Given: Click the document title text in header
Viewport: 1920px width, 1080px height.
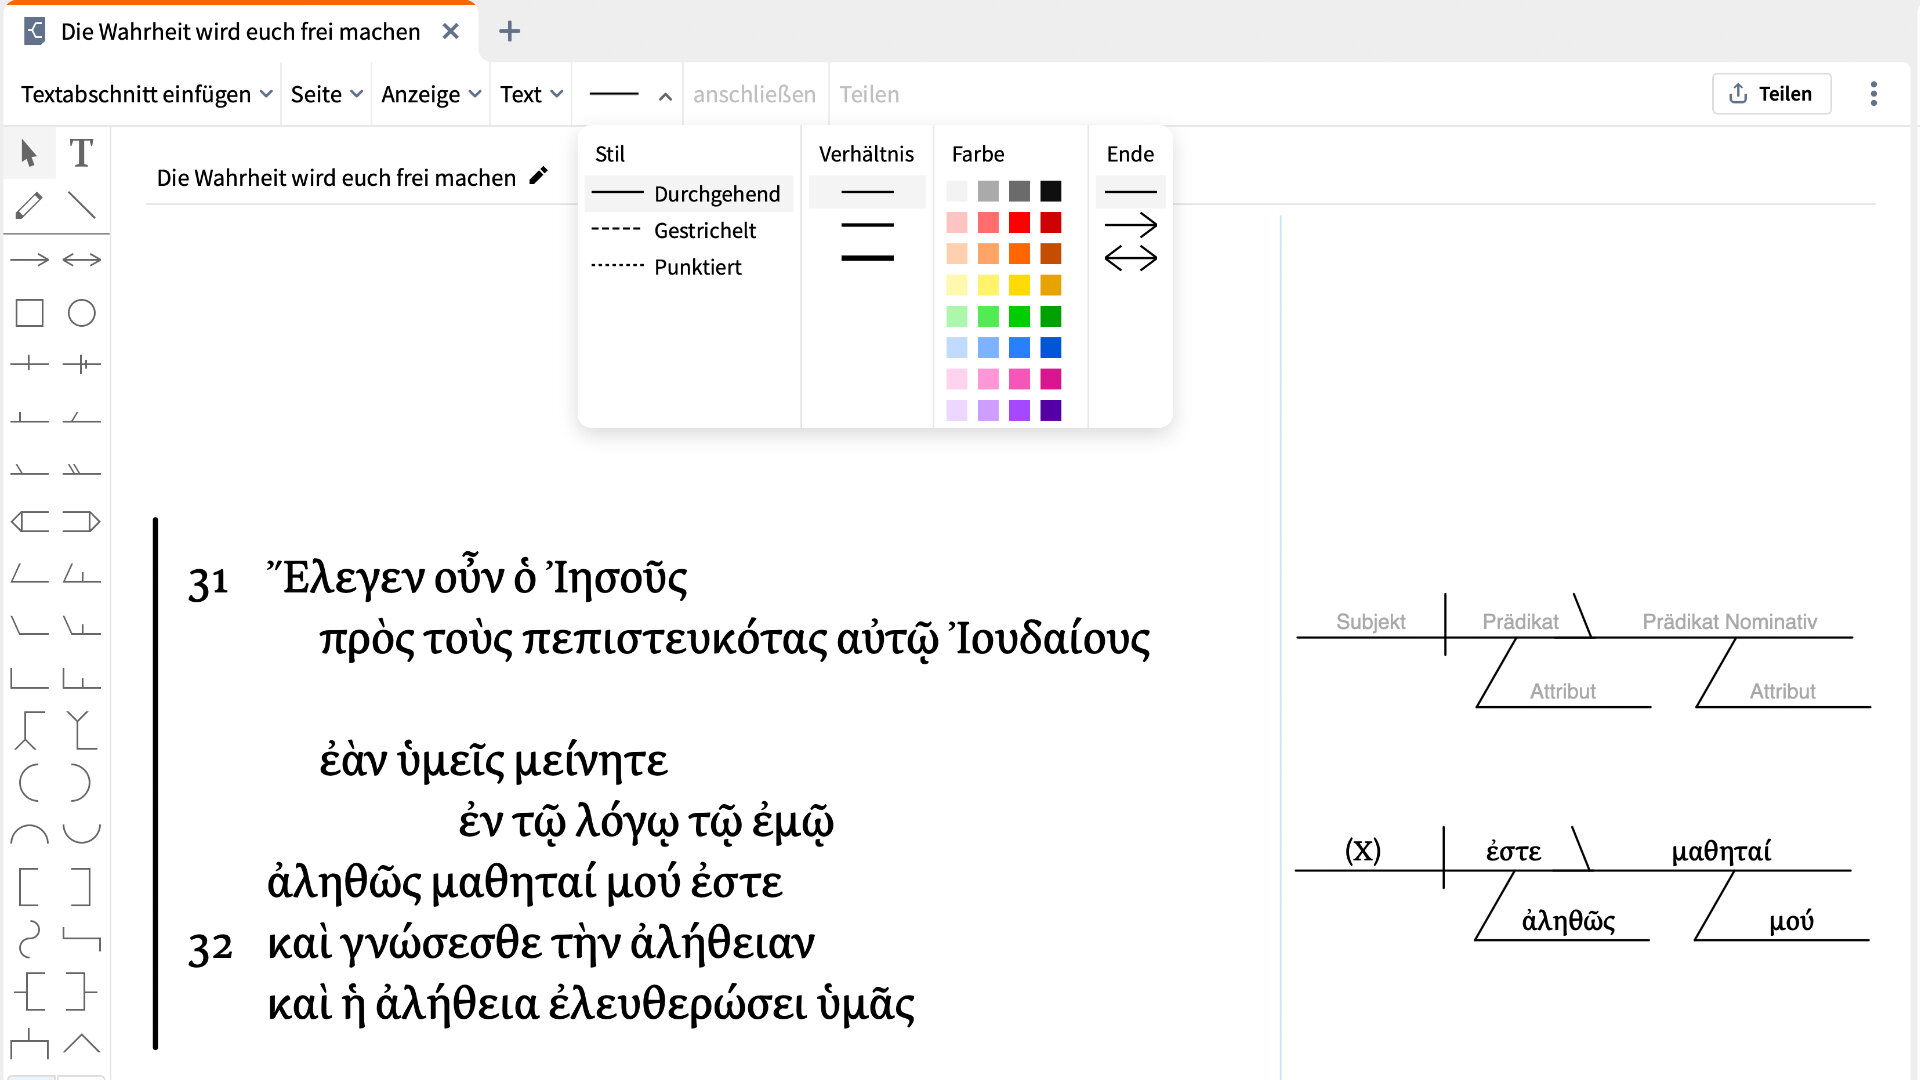Looking at the screenshot, I should (336, 177).
